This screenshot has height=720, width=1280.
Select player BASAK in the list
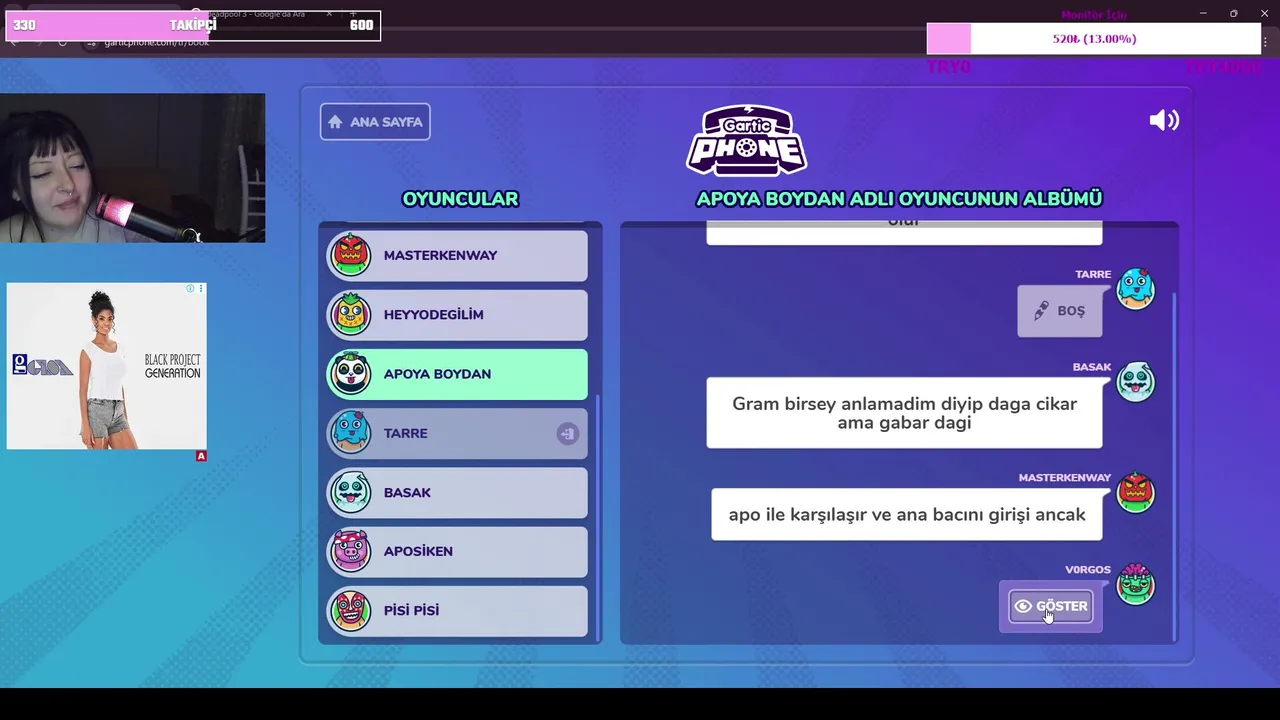click(458, 492)
